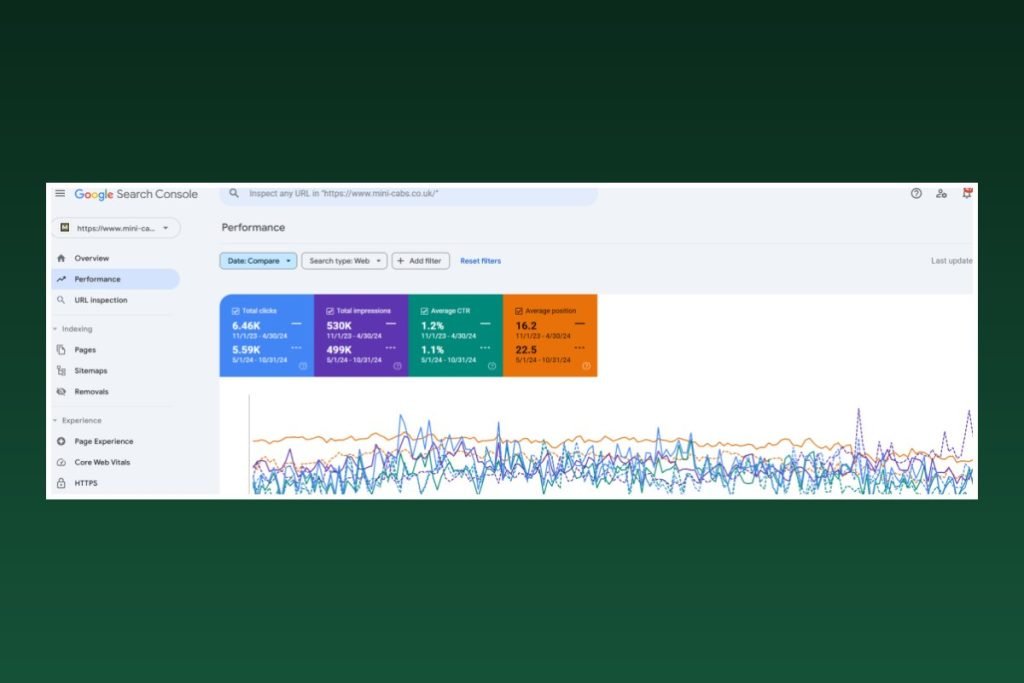Click the Core Web Vitals gauge icon
Viewport: 1024px width, 683px height.
tap(61, 462)
